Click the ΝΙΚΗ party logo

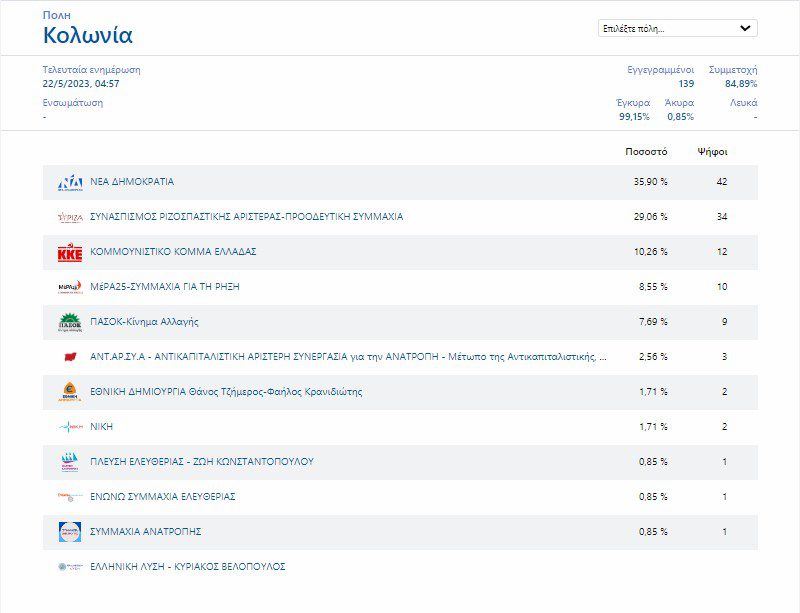70,427
